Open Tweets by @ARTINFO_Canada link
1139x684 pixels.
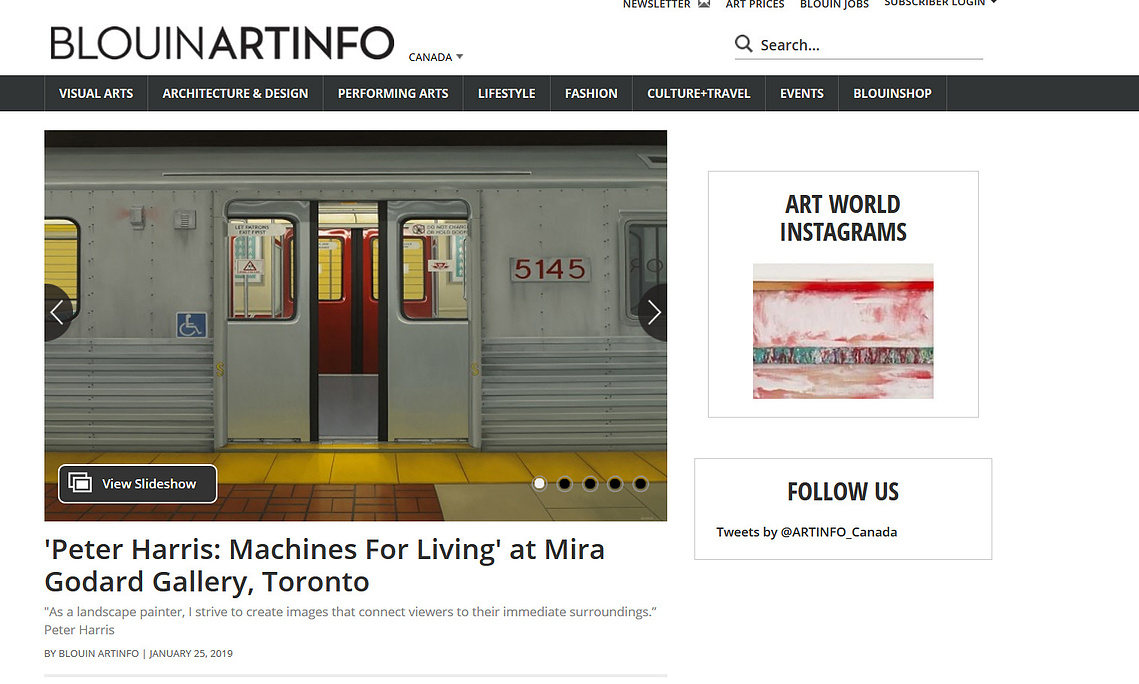click(806, 532)
